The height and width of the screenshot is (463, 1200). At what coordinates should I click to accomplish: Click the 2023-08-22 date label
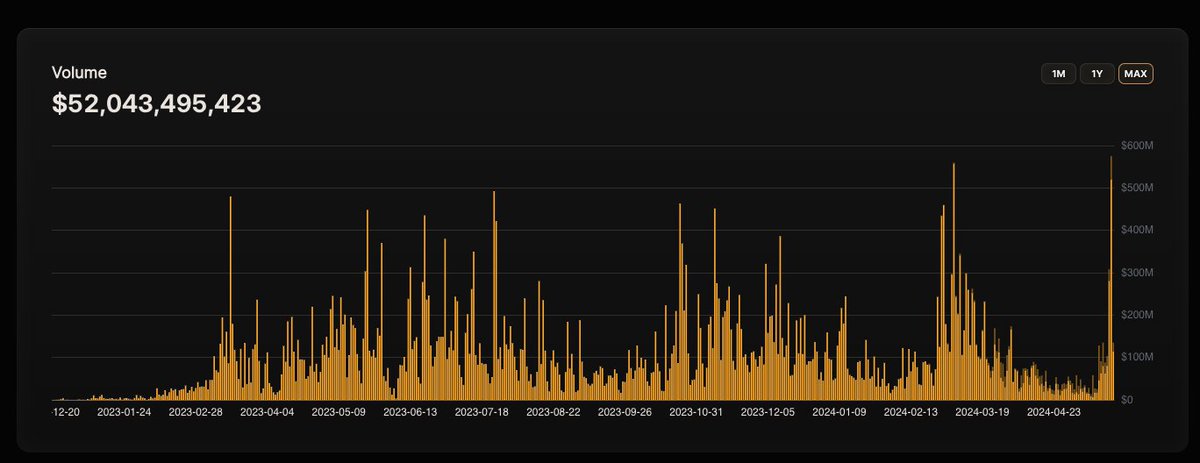(554, 411)
